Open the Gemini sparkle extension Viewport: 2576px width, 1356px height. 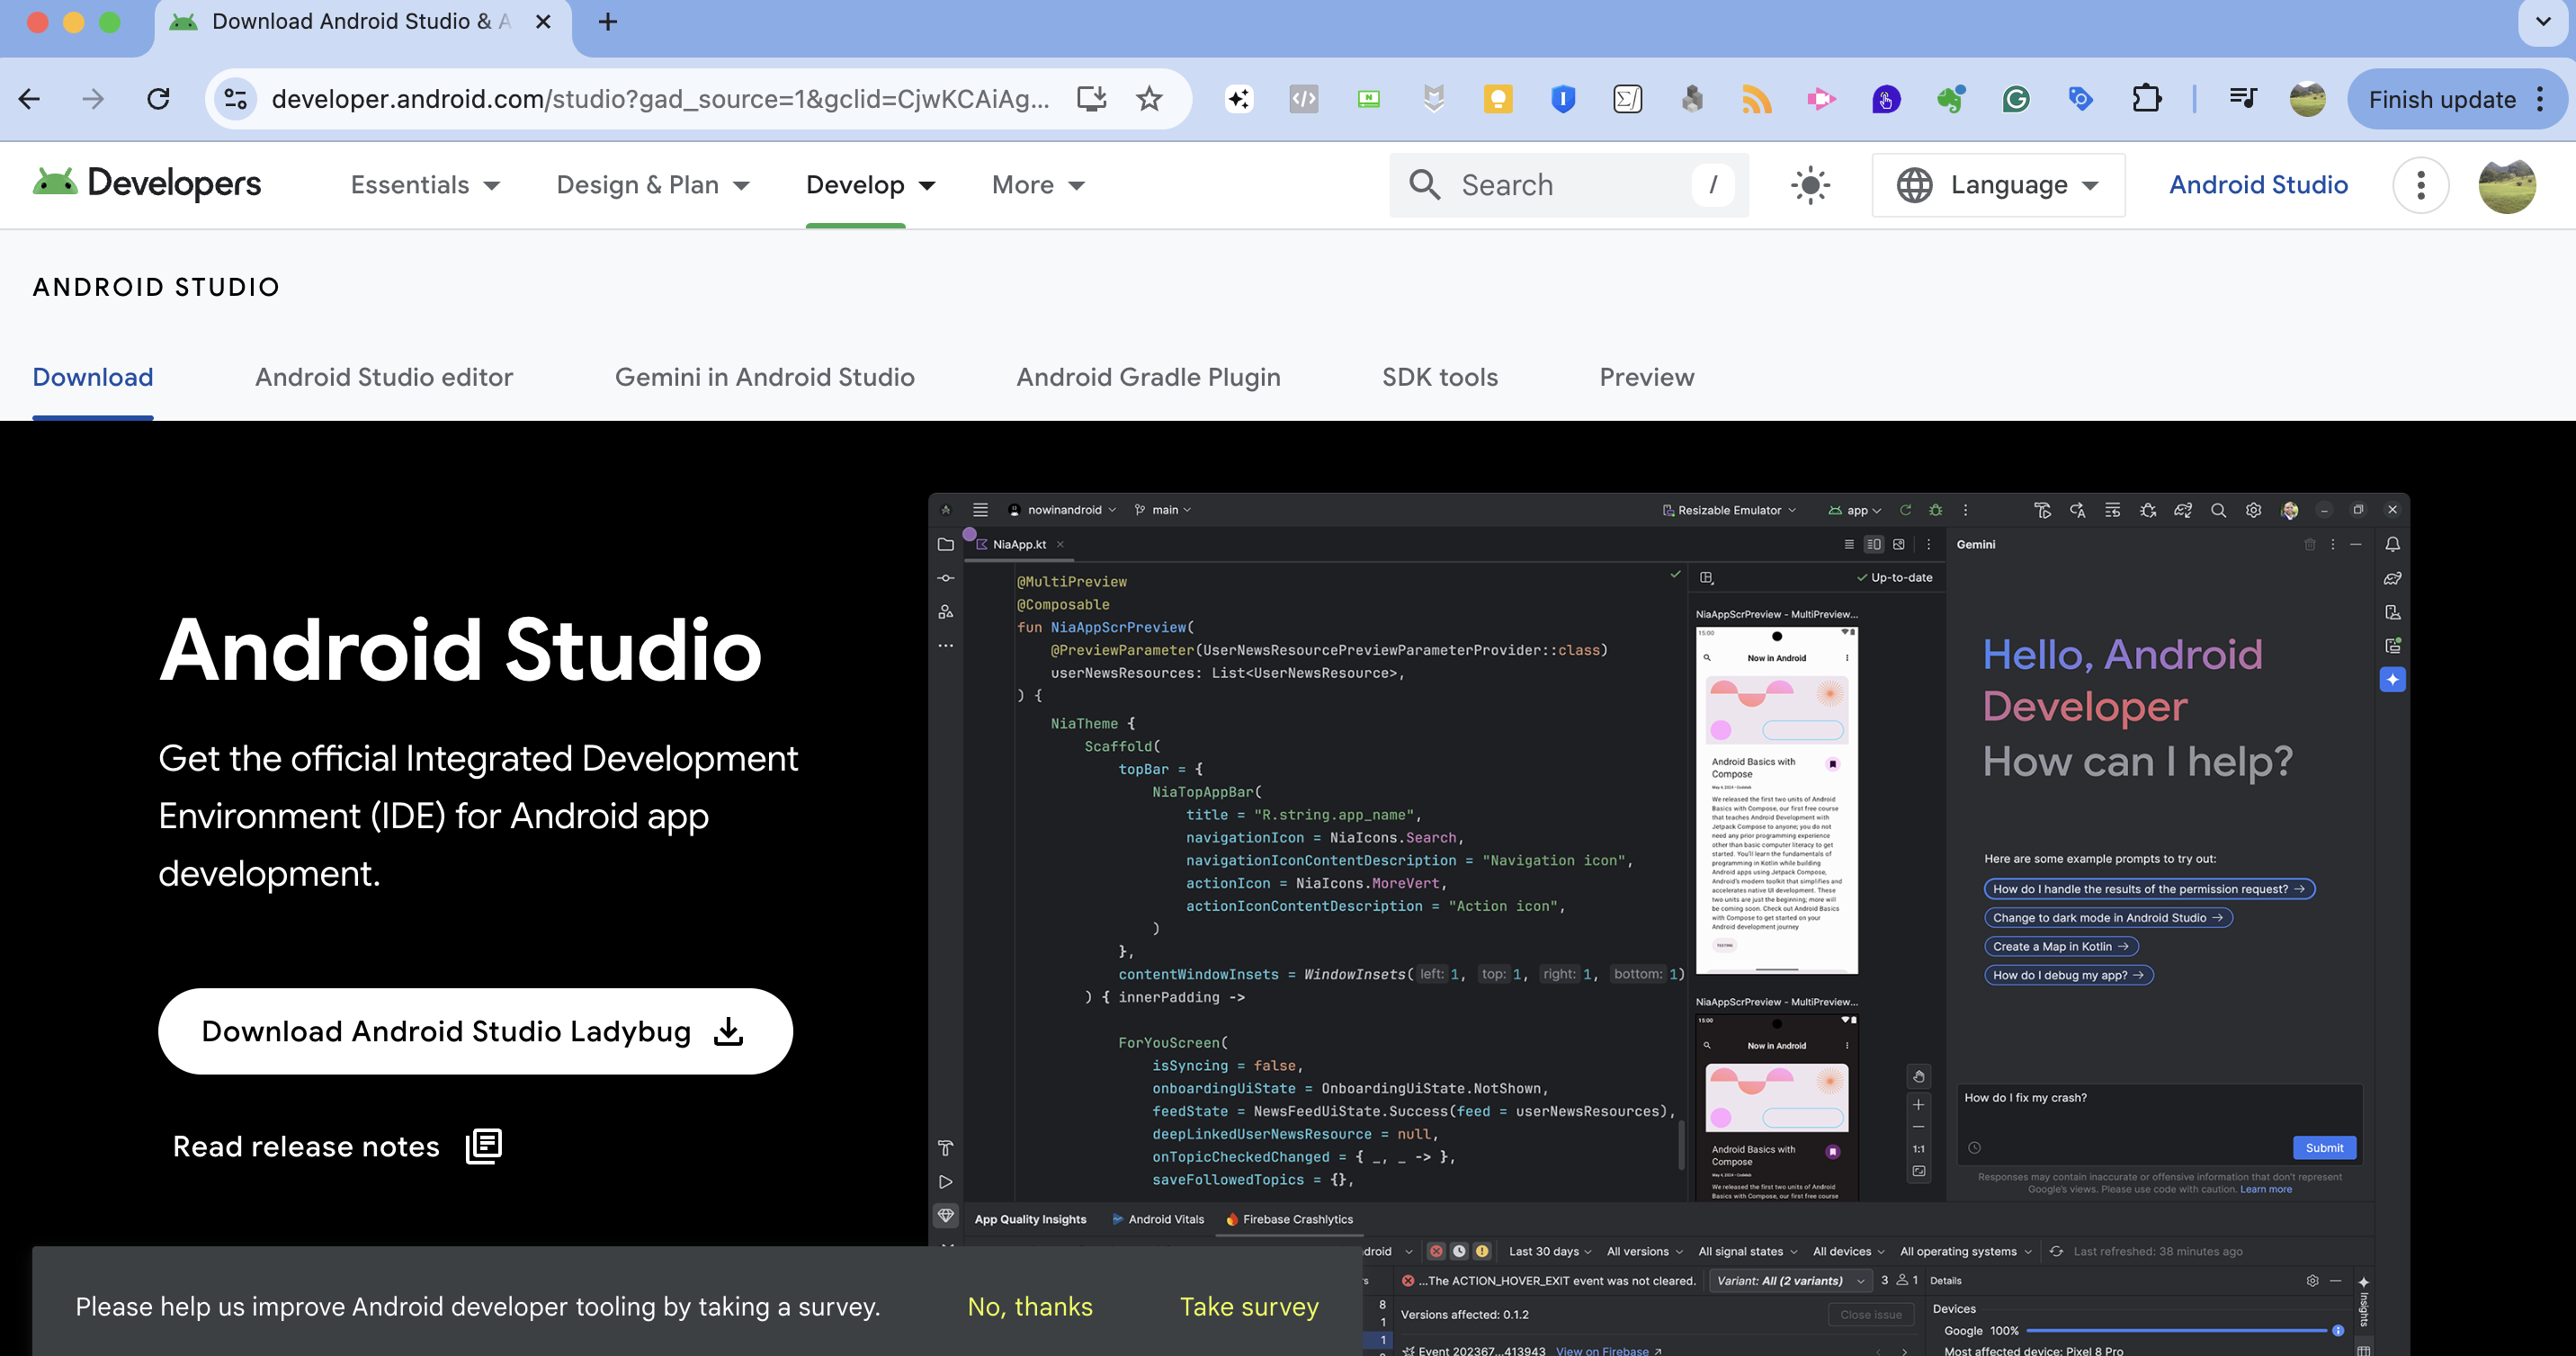coord(1239,99)
